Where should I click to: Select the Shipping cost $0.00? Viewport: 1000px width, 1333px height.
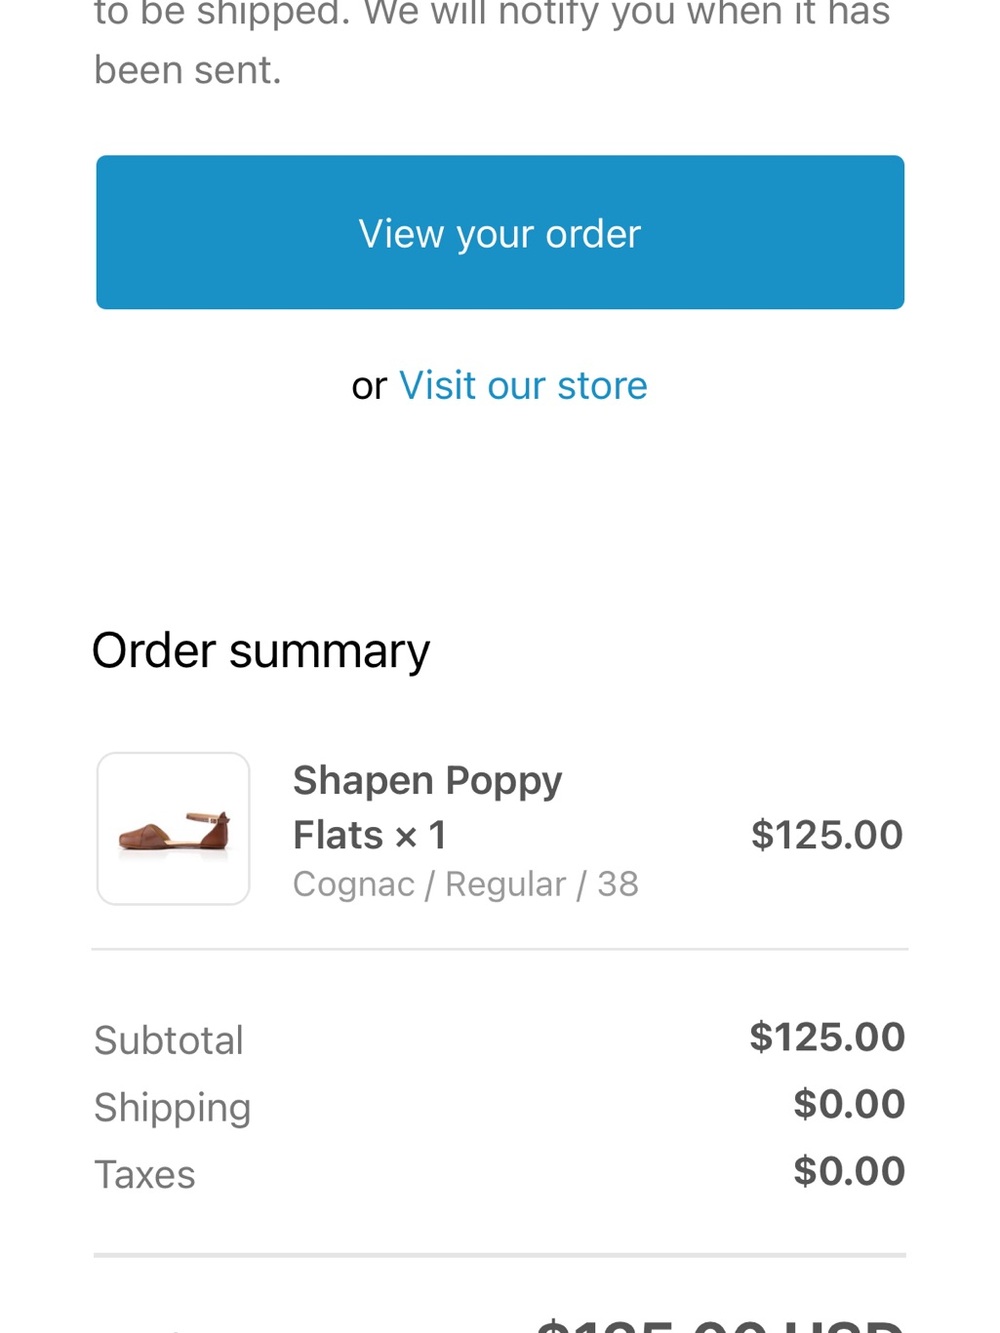click(849, 1104)
